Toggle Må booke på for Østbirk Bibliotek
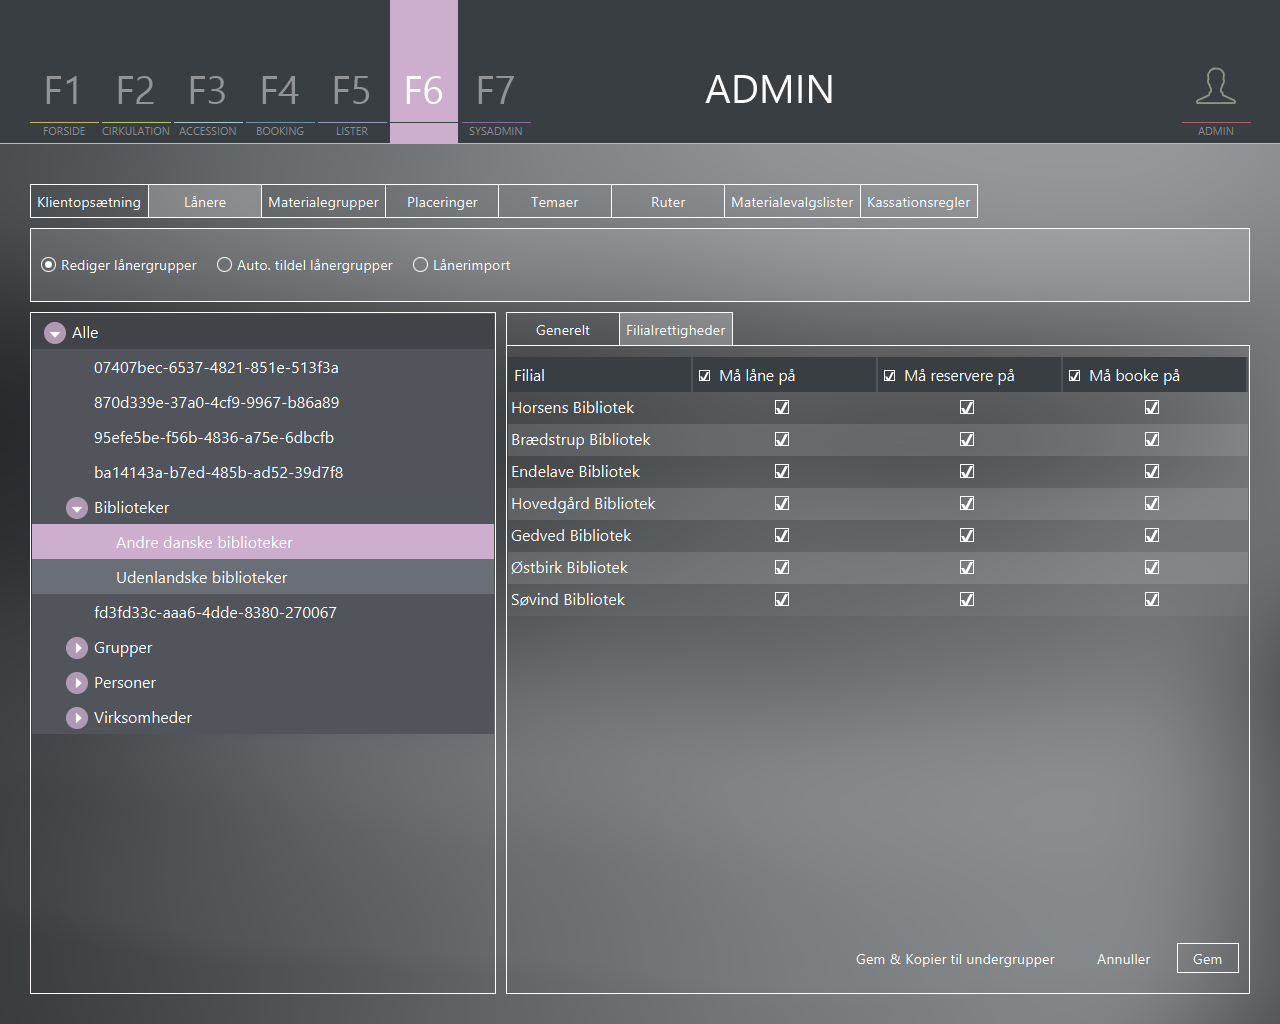 click(1152, 567)
